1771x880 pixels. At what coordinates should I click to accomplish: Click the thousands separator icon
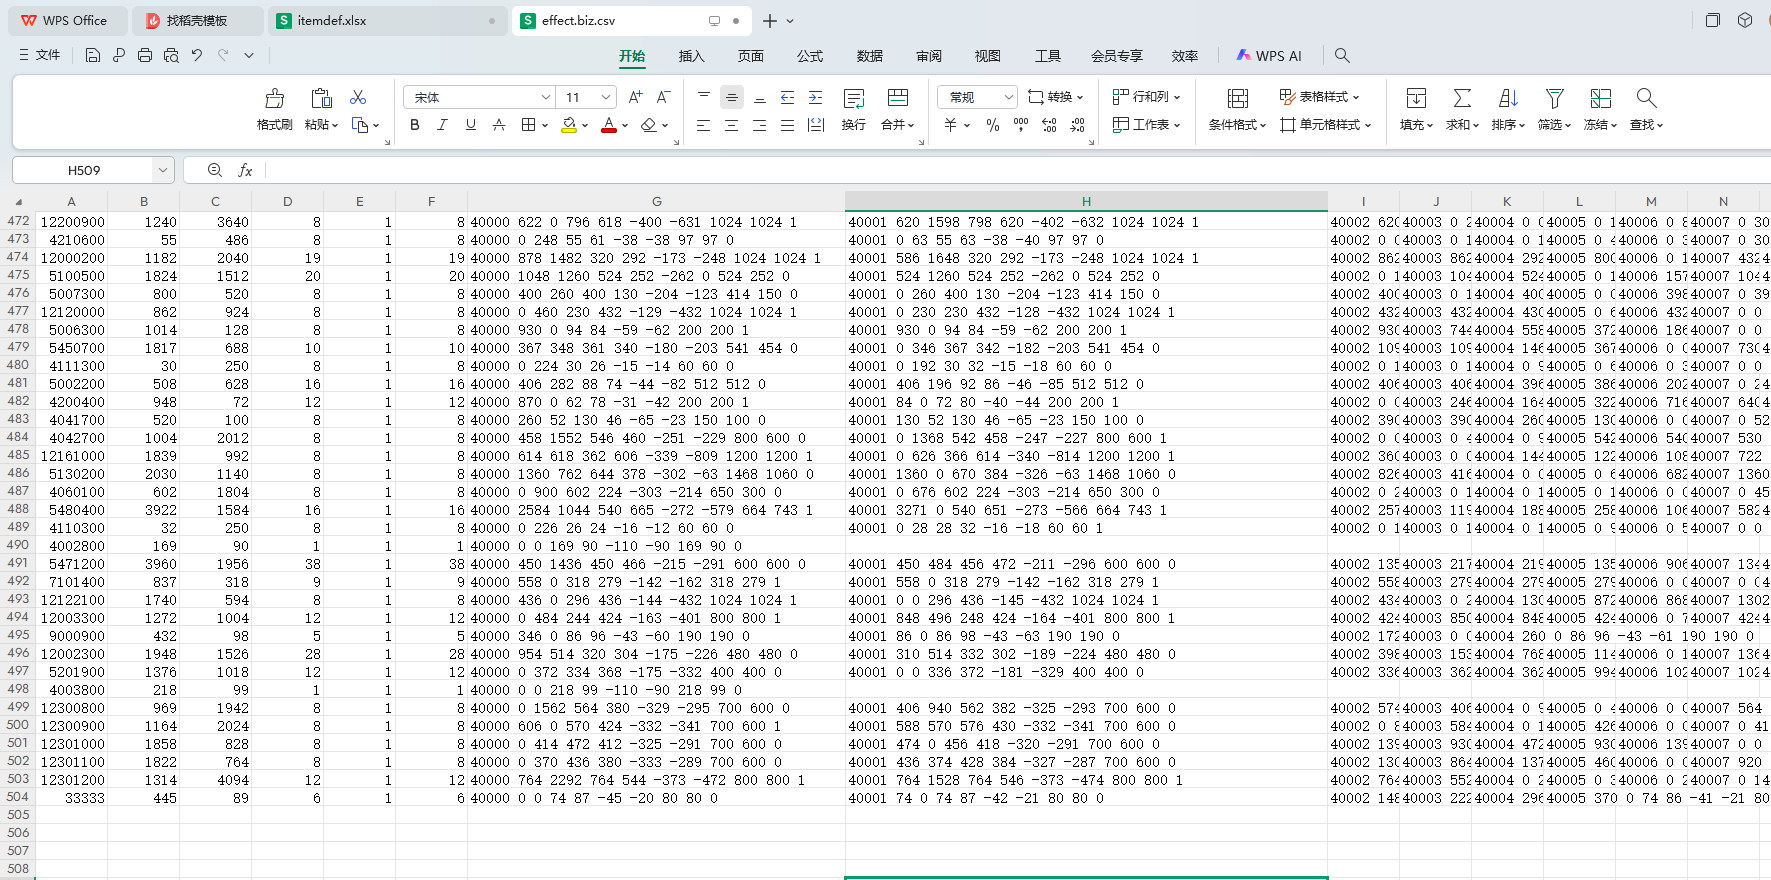click(x=1020, y=125)
